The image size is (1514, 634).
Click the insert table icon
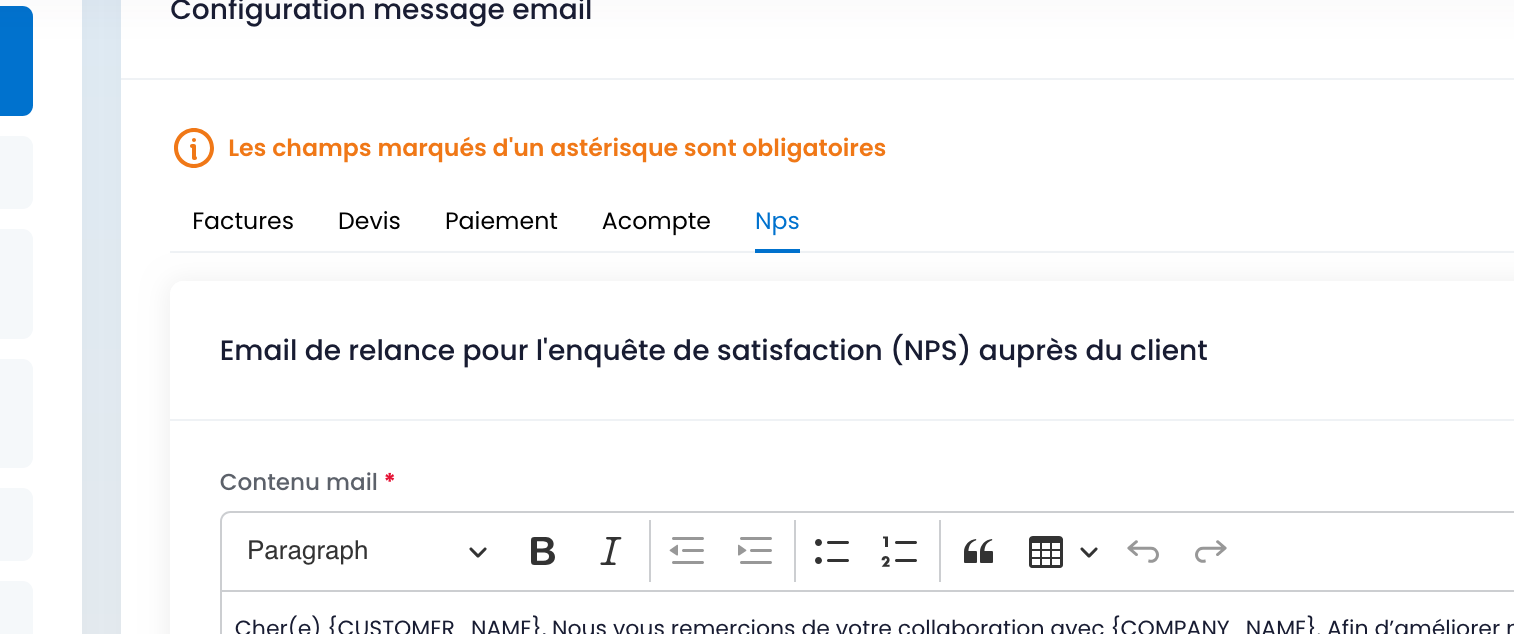[1045, 551]
